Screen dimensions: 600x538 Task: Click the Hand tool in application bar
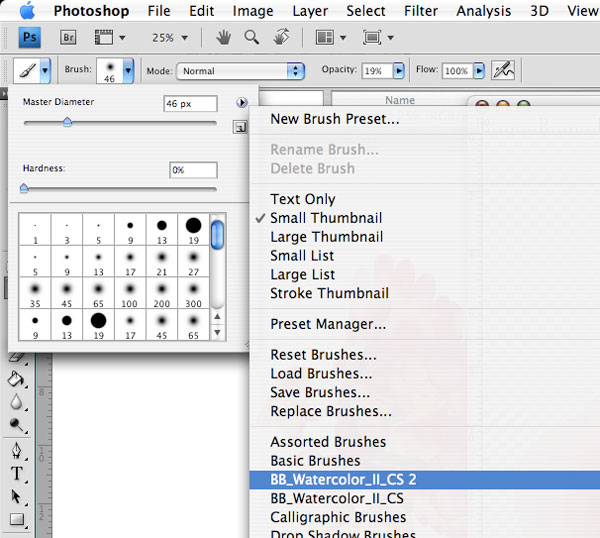point(226,38)
